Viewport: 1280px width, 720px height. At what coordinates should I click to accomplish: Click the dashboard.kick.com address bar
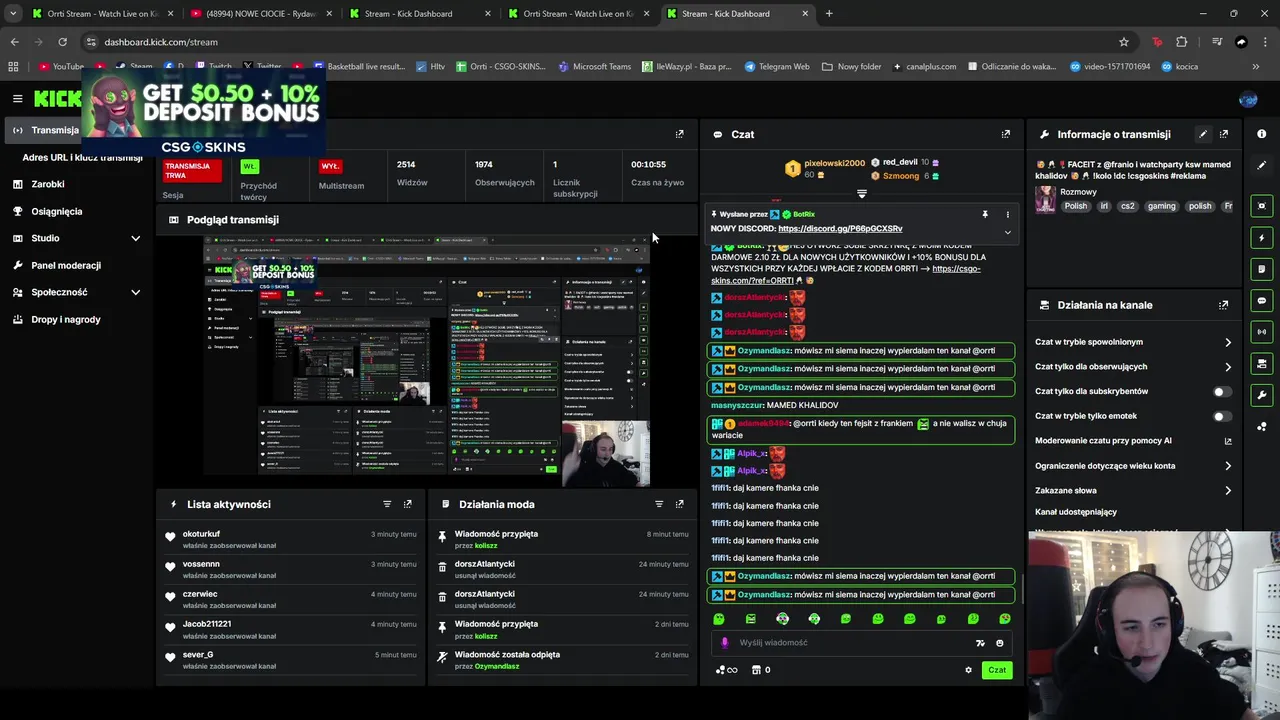pyautogui.click(x=600, y=42)
